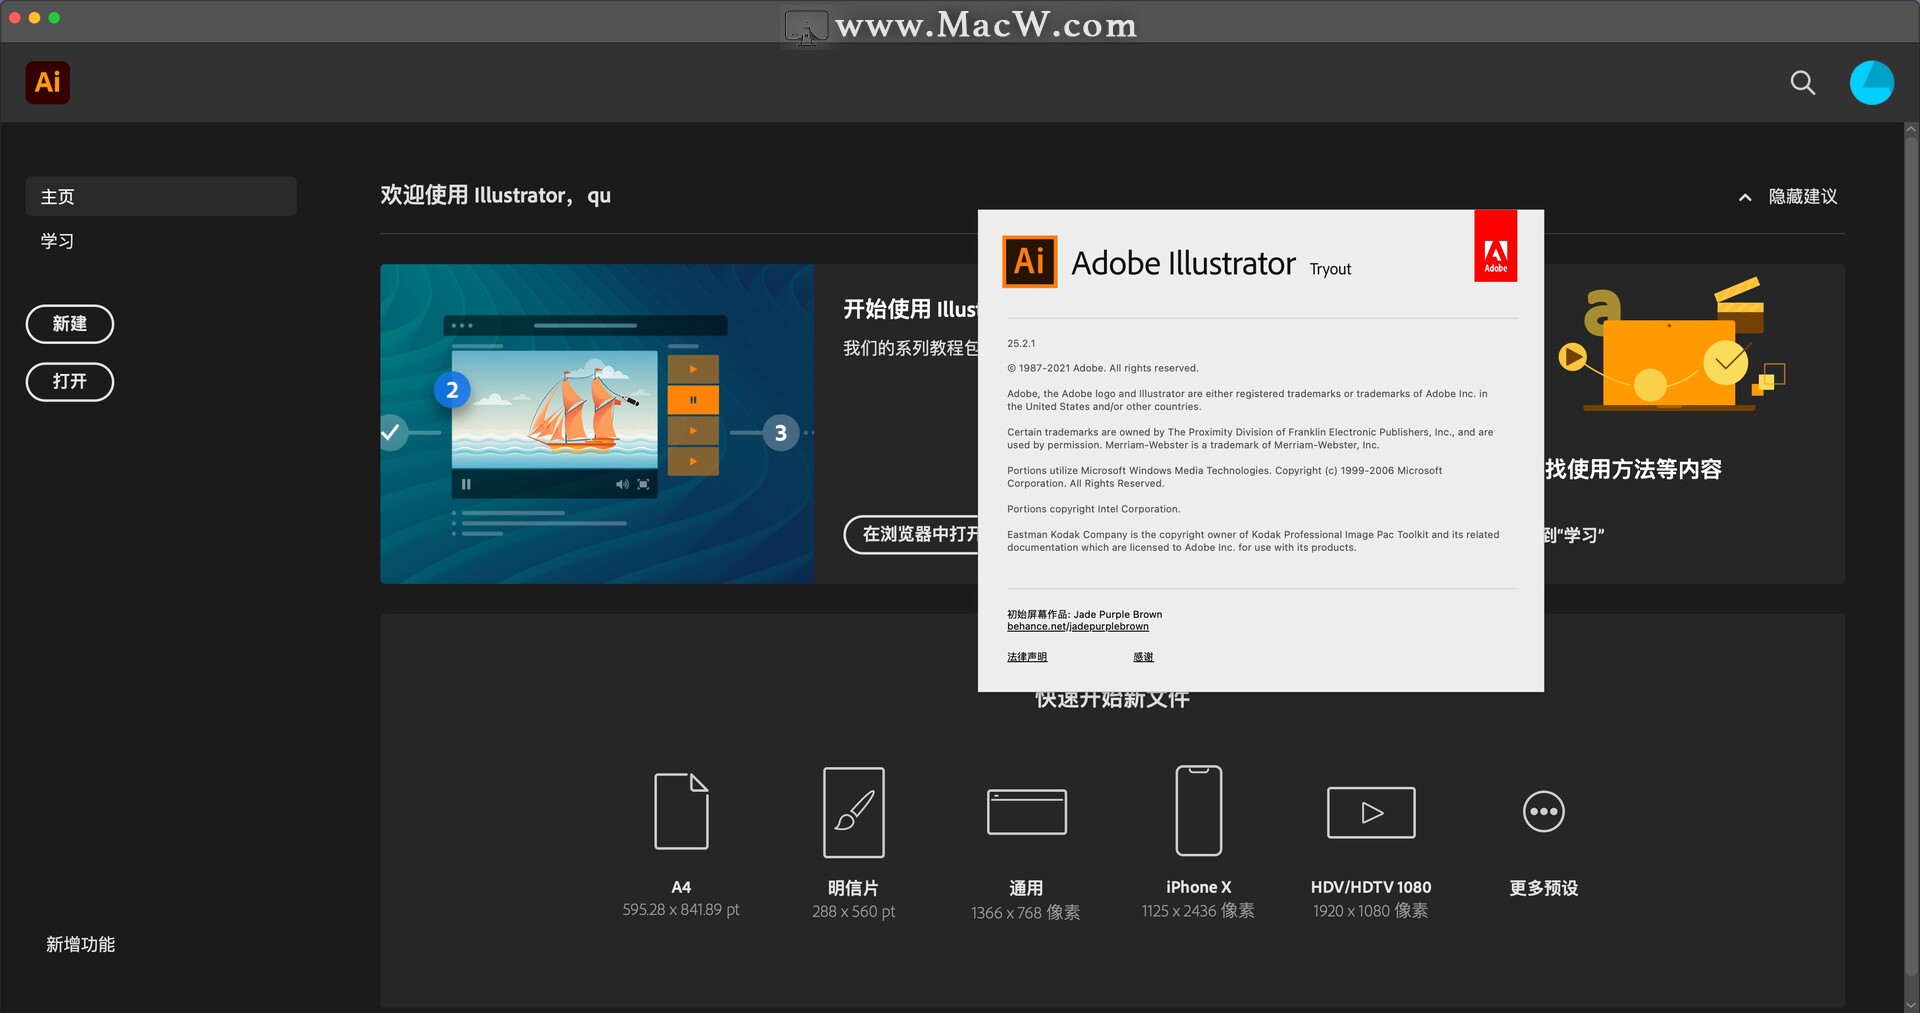Image resolution: width=1920 pixels, height=1013 pixels.
Task: Click the tutorial step 2 marker
Action: point(452,389)
